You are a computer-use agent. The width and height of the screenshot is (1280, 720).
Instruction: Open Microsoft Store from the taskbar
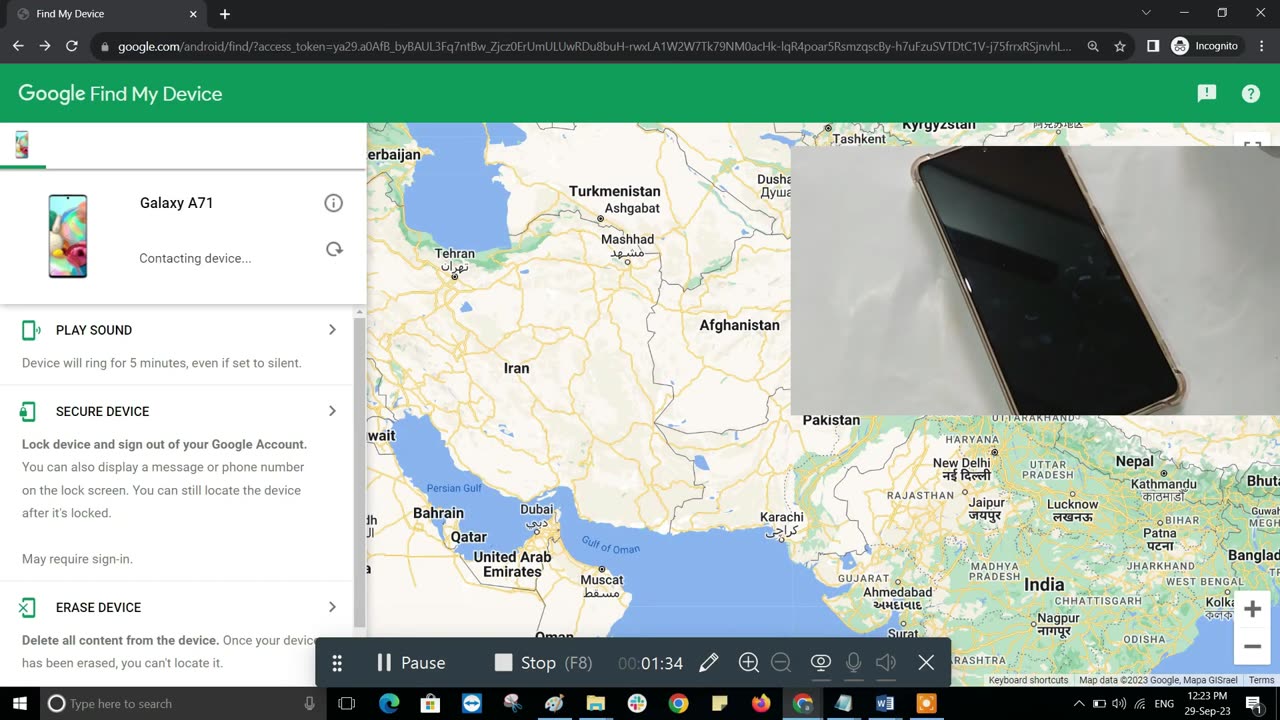pos(430,703)
